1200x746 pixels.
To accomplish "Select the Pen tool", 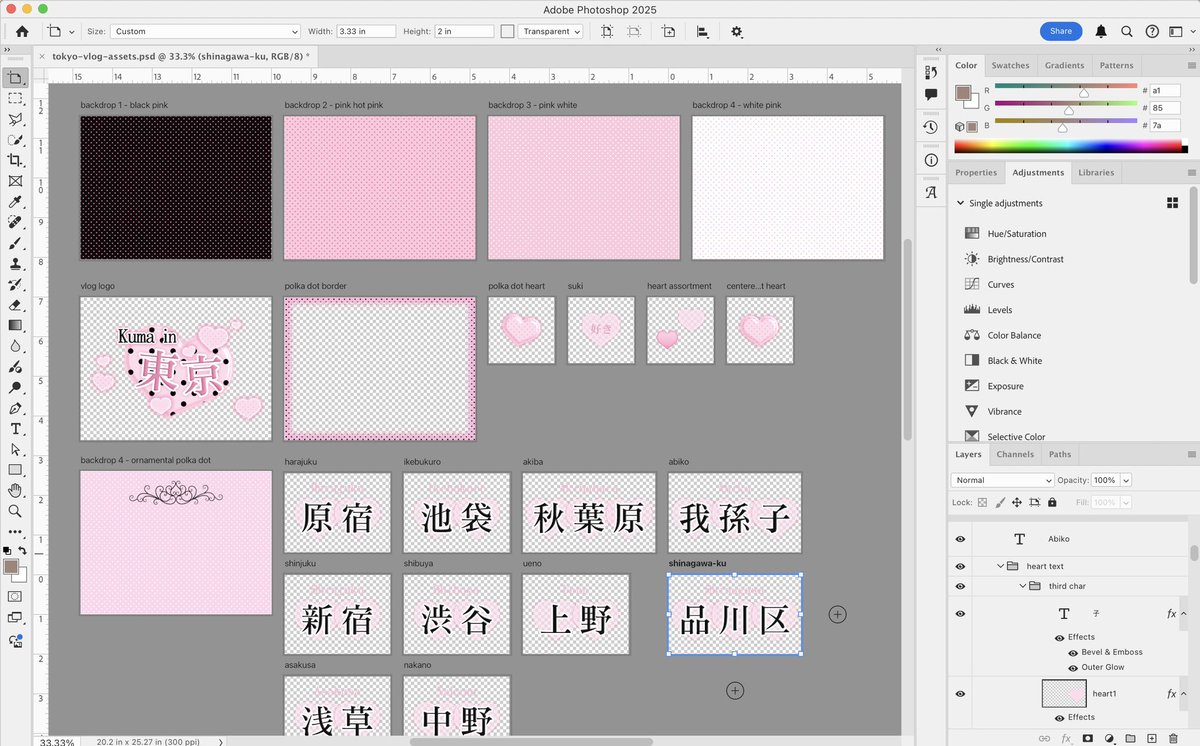I will pyautogui.click(x=15, y=408).
